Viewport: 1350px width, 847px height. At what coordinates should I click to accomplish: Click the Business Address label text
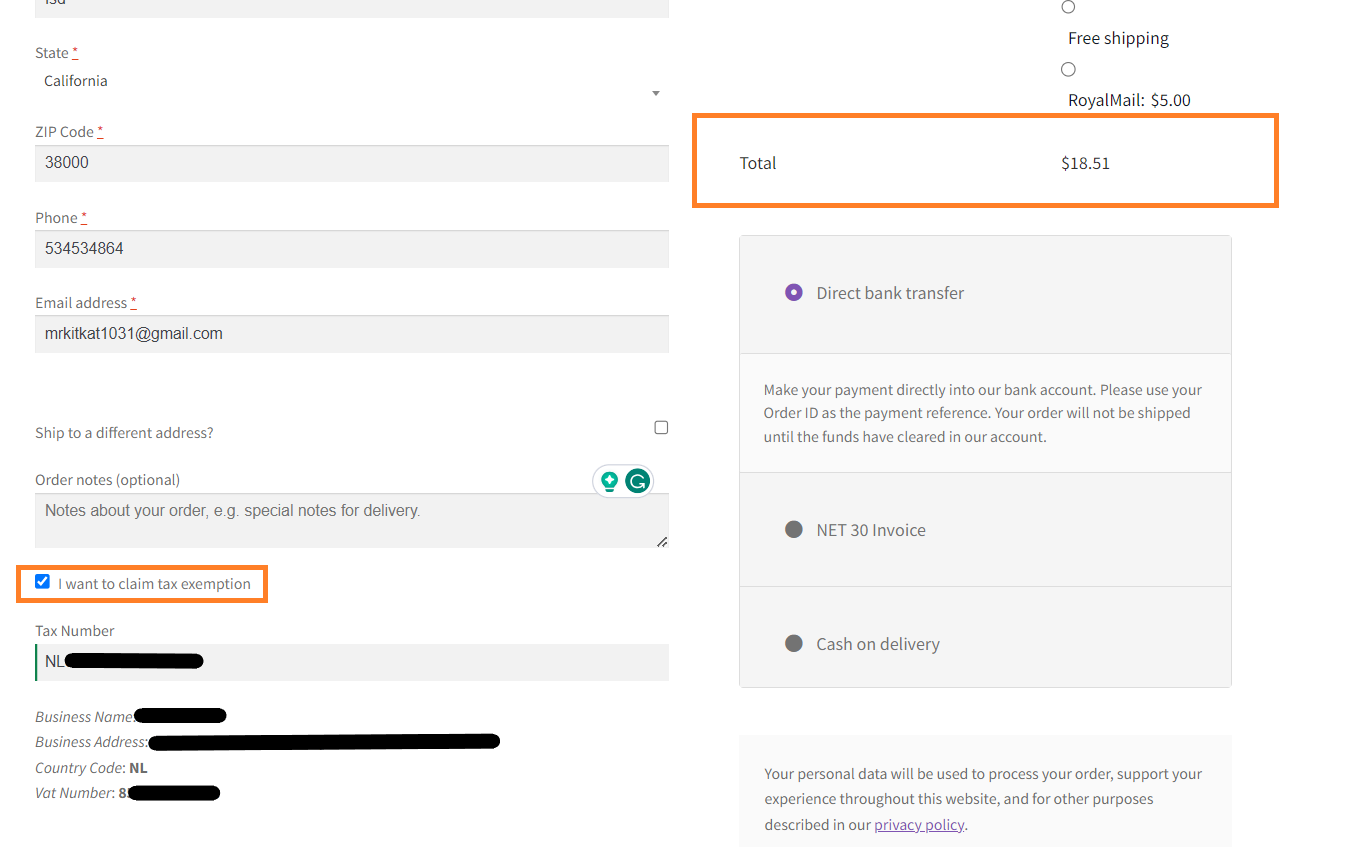point(91,742)
